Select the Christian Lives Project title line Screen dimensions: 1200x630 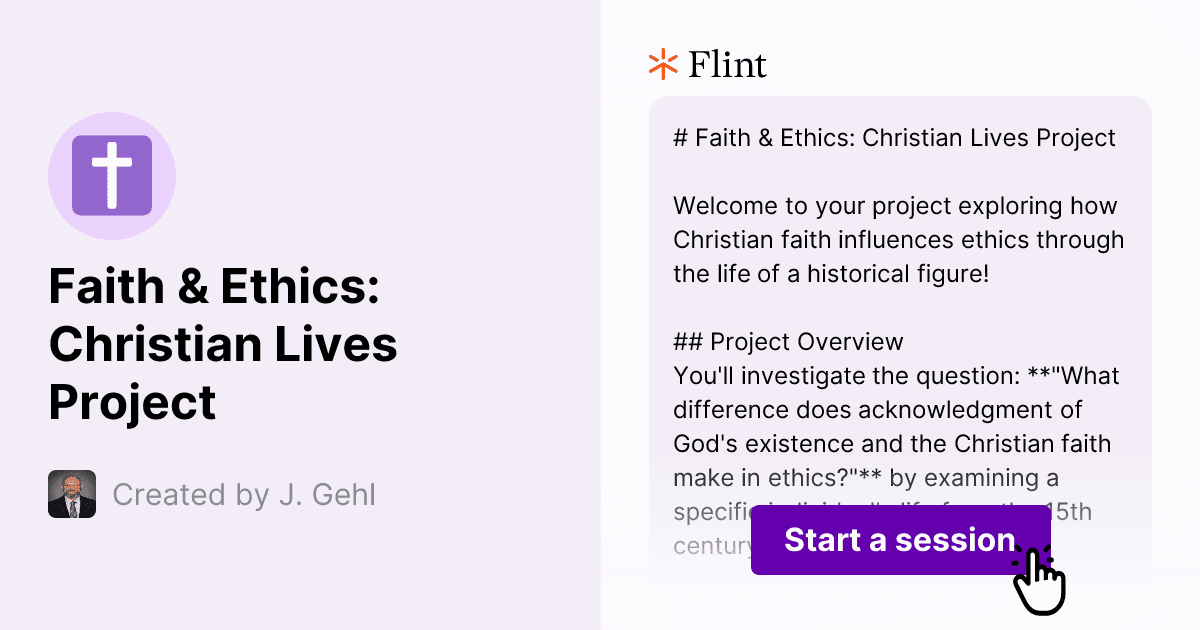pos(223,345)
